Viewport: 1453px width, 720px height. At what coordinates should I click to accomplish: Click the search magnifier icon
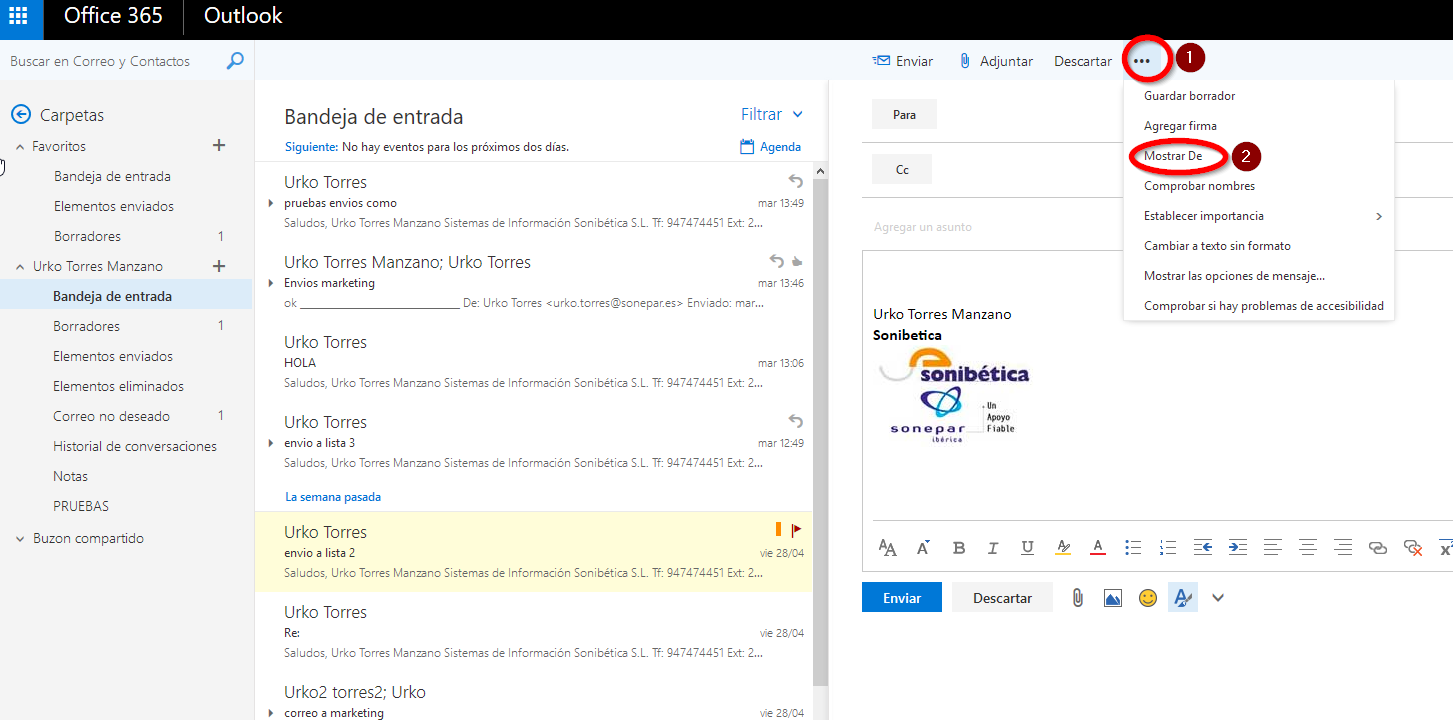(x=235, y=61)
